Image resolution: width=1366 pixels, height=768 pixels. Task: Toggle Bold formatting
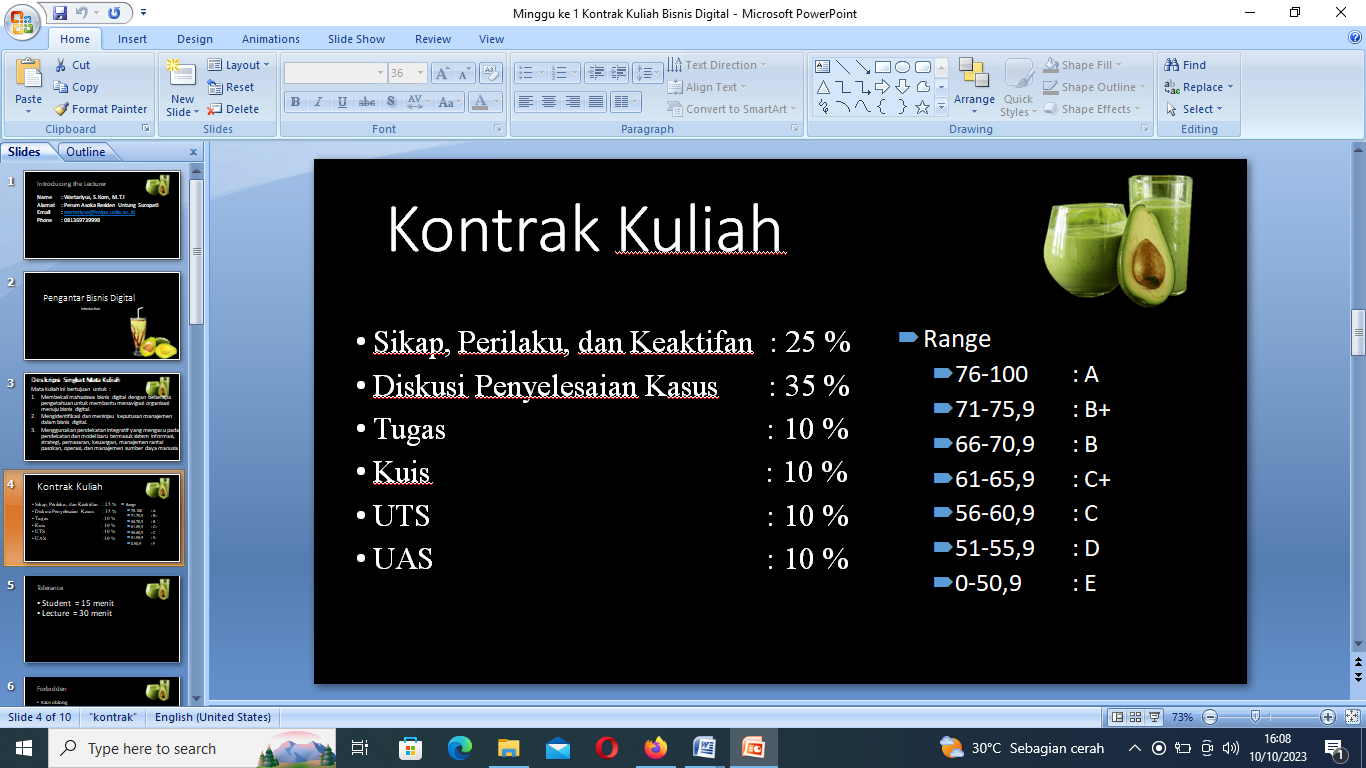pyautogui.click(x=295, y=102)
